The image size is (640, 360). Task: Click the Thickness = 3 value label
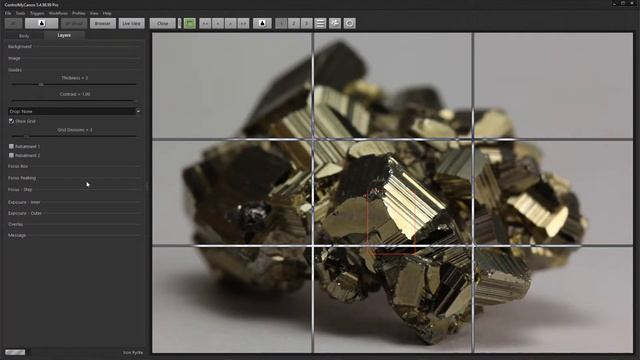pyautogui.click(x=75, y=78)
